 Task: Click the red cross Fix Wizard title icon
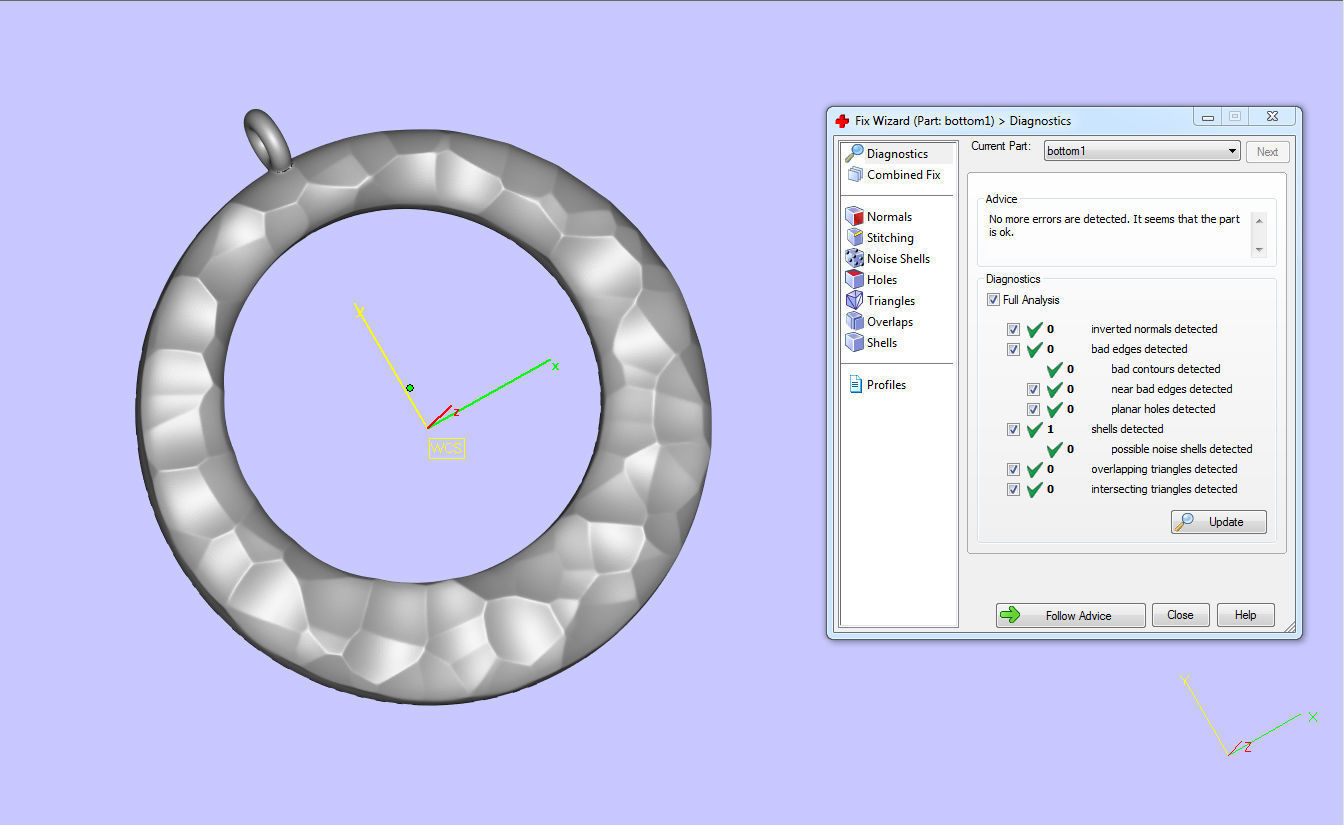[x=842, y=120]
